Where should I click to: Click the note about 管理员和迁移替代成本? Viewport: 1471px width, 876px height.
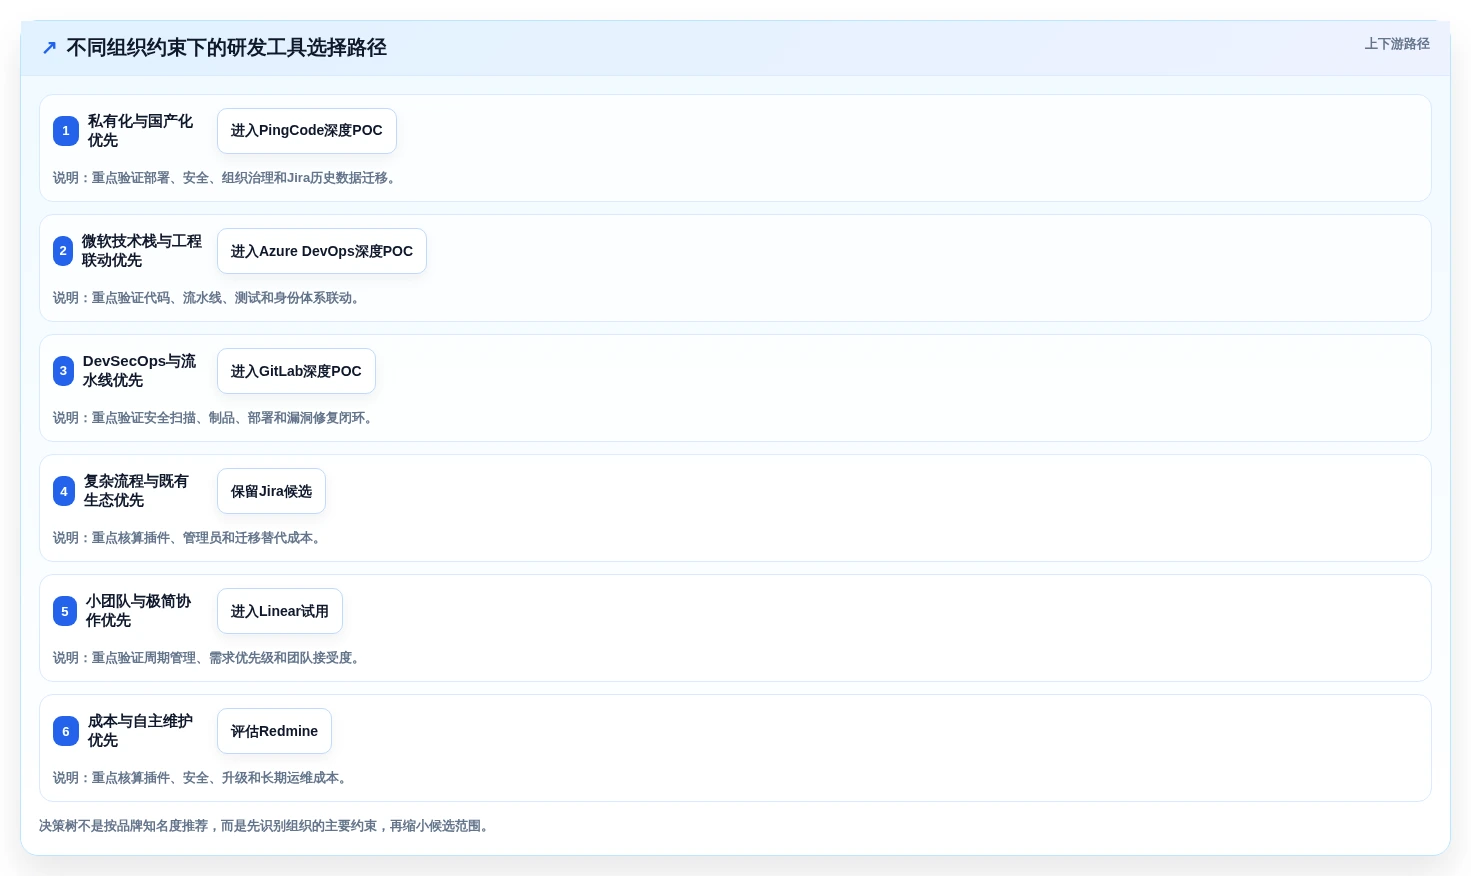tap(189, 538)
